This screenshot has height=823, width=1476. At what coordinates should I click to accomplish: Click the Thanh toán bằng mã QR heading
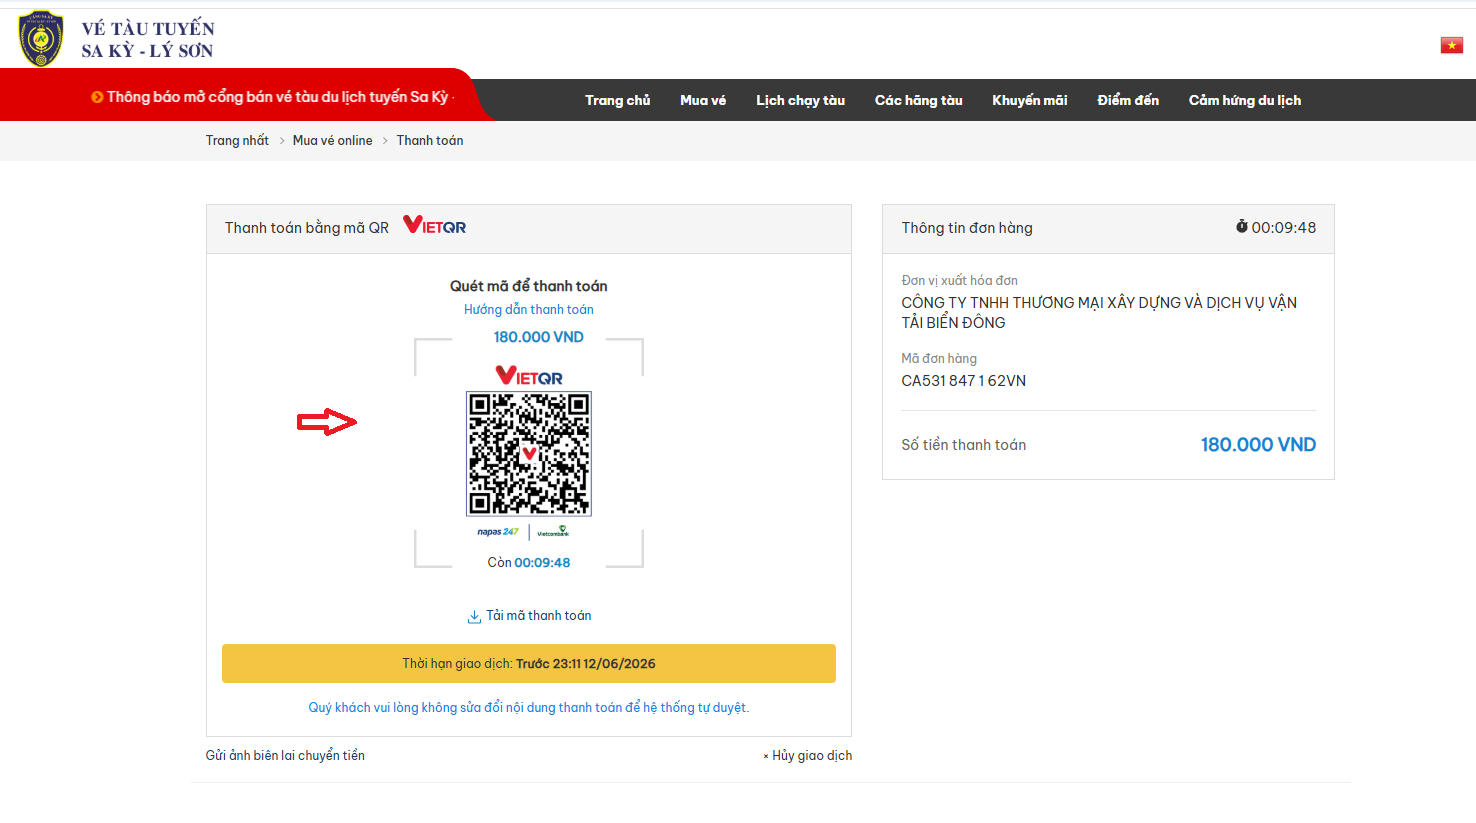pos(307,228)
